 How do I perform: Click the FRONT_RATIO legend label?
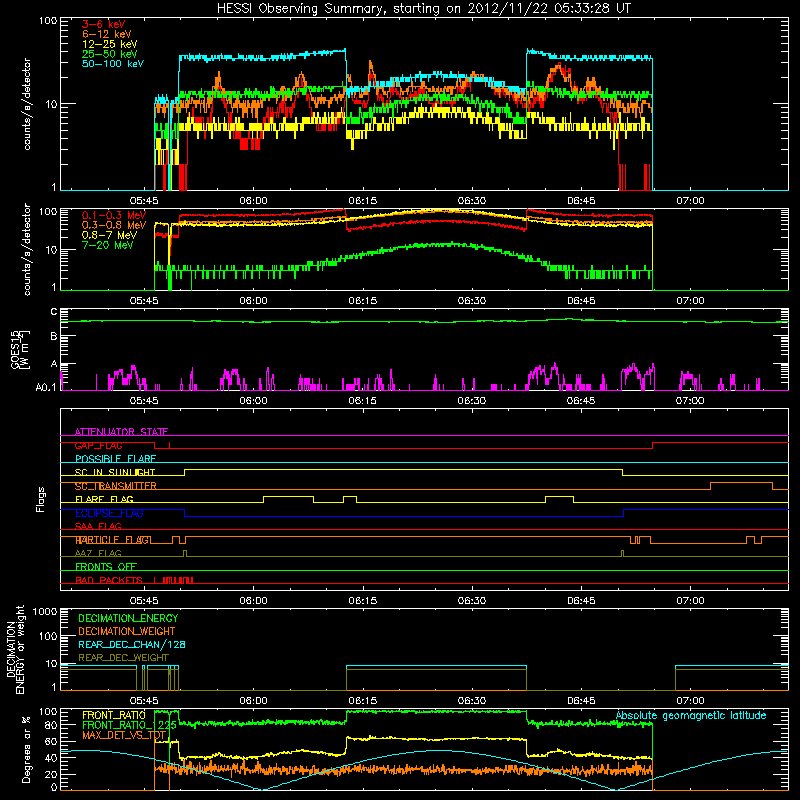(x=114, y=715)
